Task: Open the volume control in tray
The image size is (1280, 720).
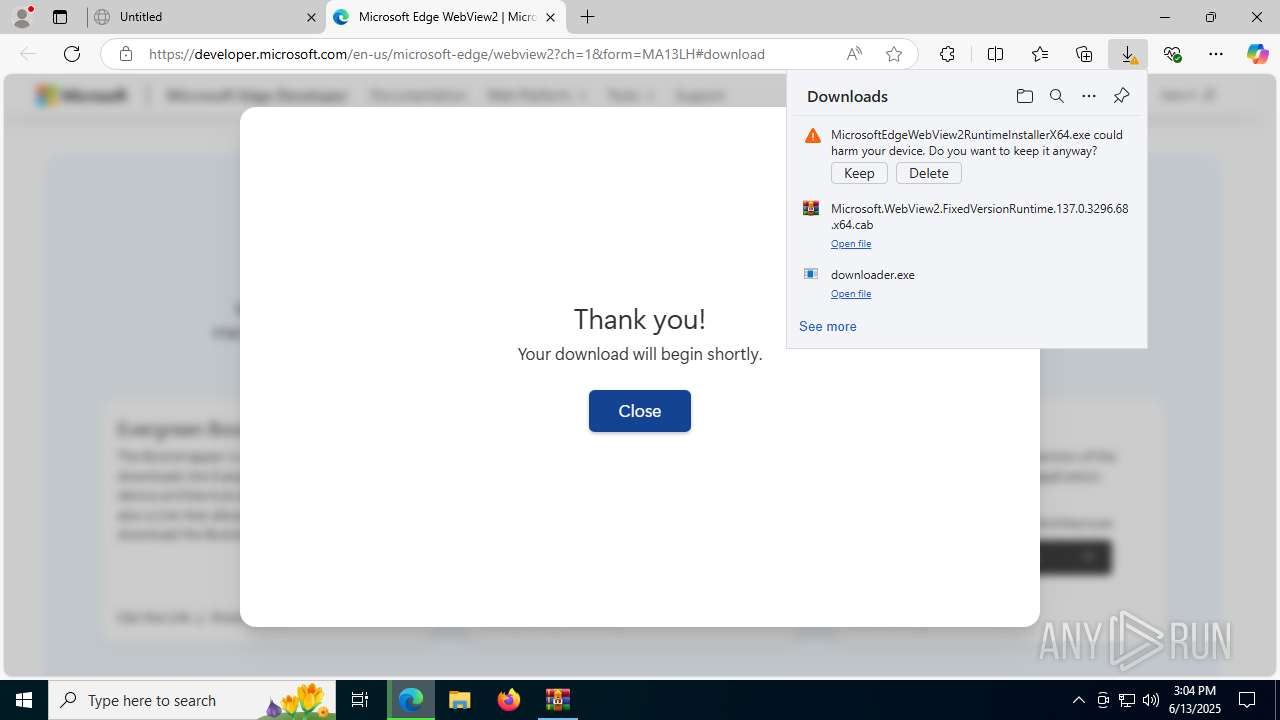Action: point(1150,700)
